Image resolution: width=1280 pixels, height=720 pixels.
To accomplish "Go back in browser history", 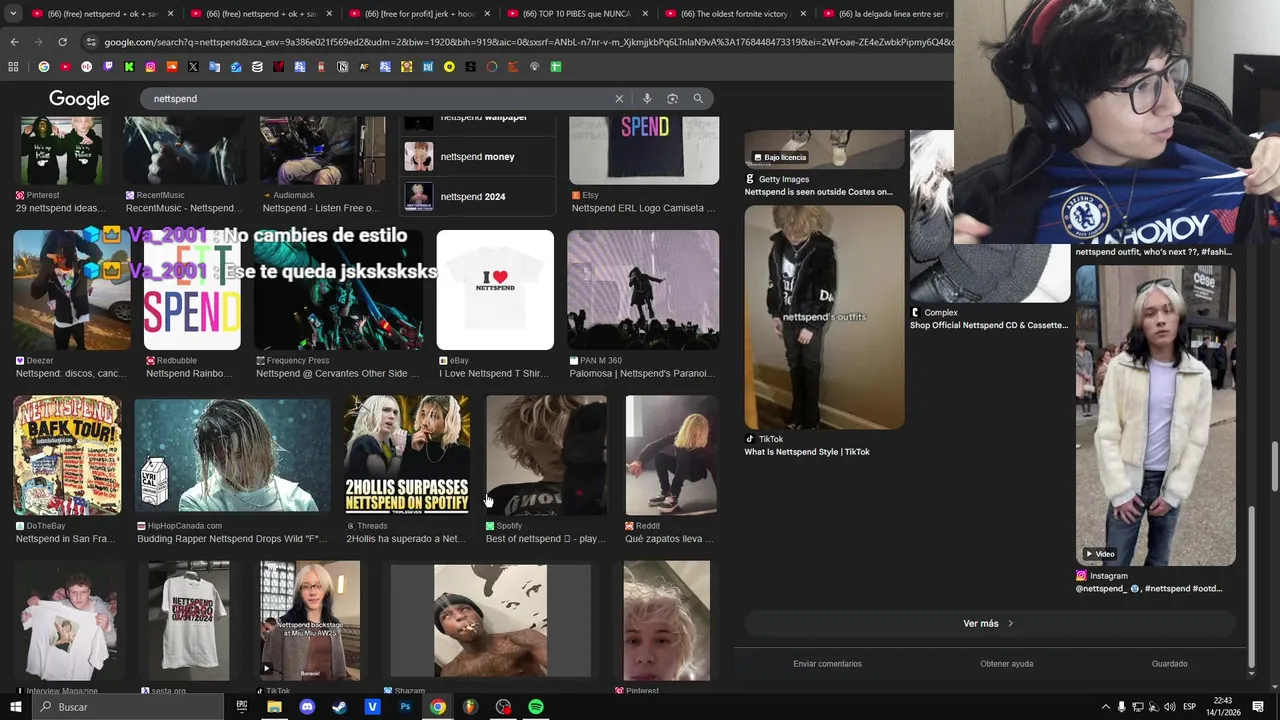I will [x=14, y=42].
